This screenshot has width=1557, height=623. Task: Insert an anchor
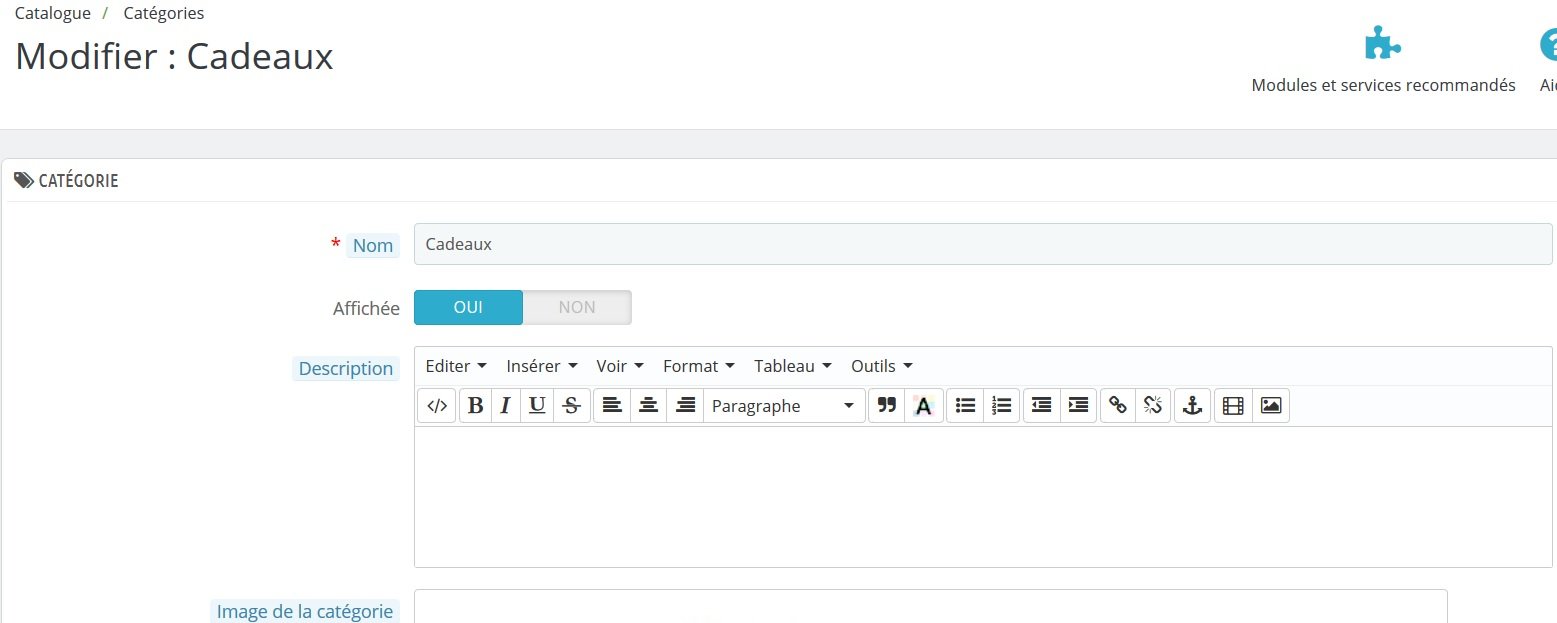pos(1191,405)
